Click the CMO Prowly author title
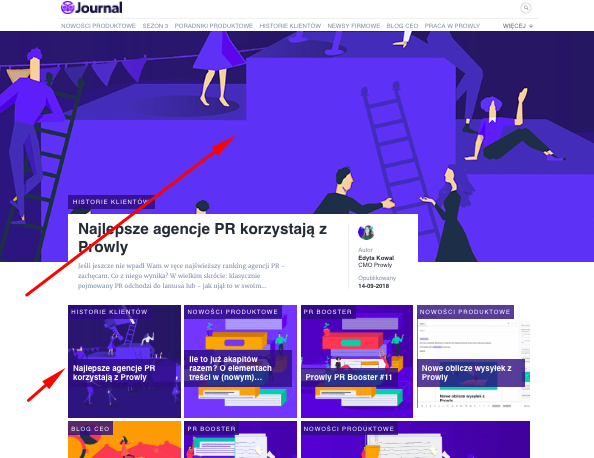594x458 pixels. pyautogui.click(x=375, y=265)
